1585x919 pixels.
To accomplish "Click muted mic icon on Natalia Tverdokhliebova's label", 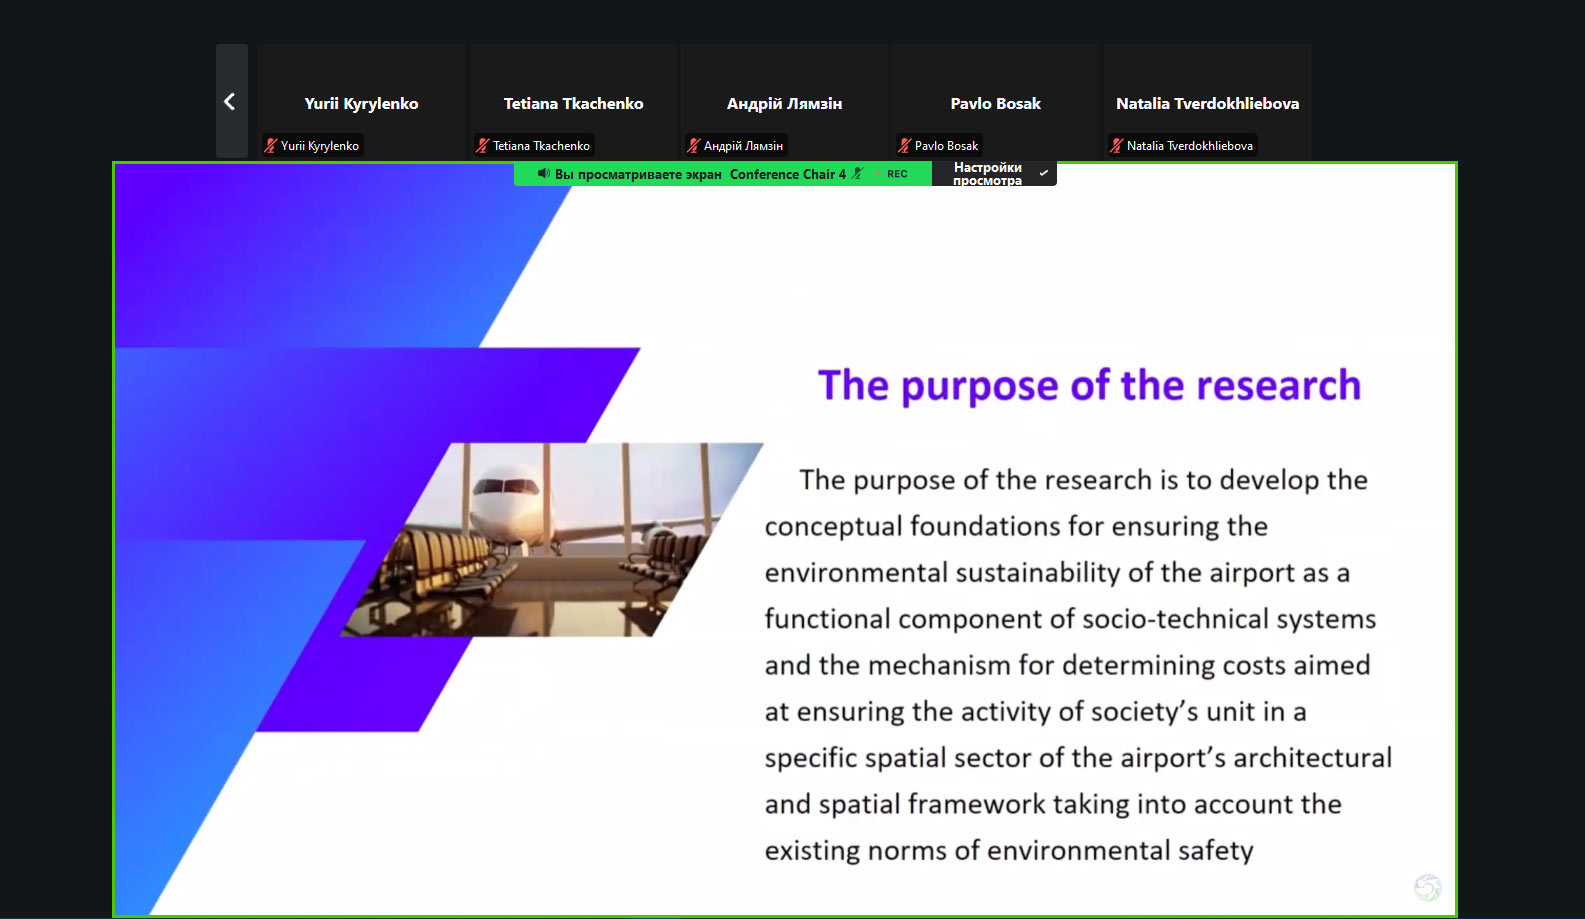I will tap(1116, 146).
